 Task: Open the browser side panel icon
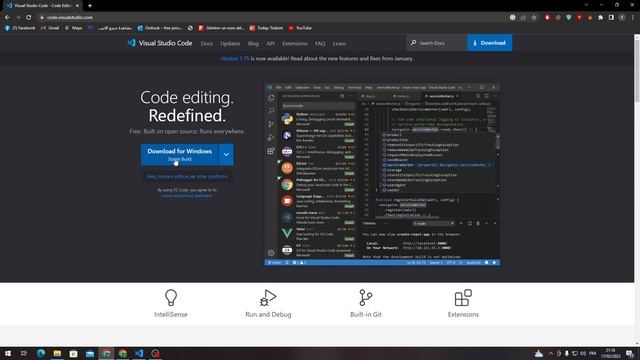pos(611,18)
